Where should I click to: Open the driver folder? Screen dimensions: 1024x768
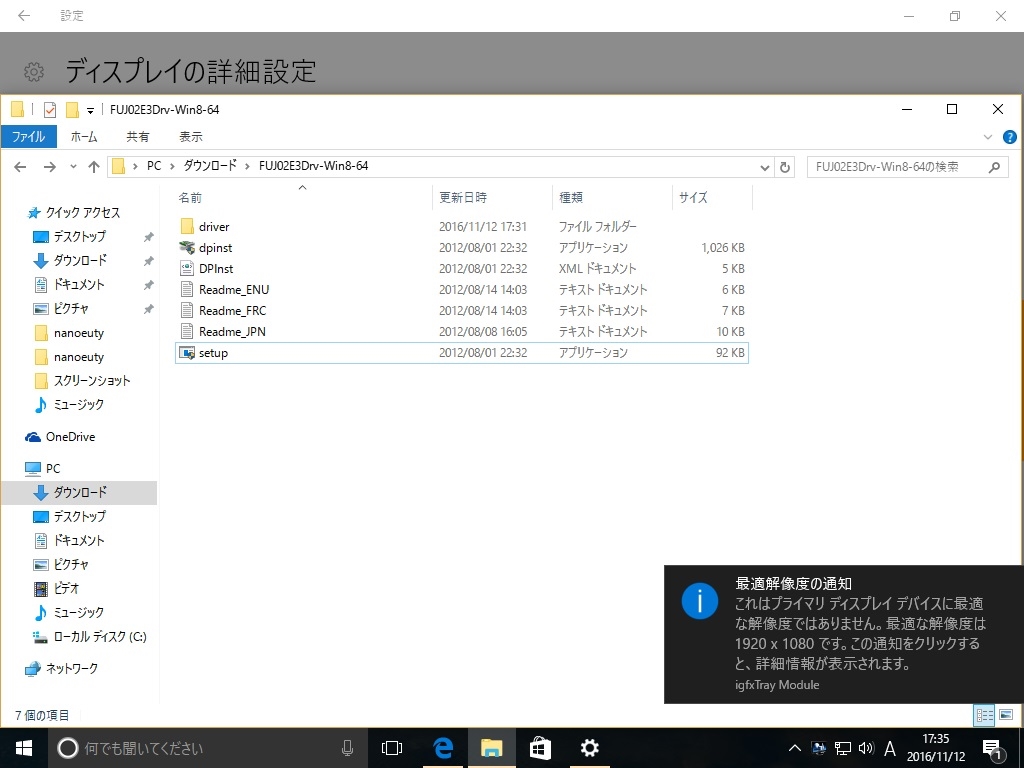click(x=214, y=227)
